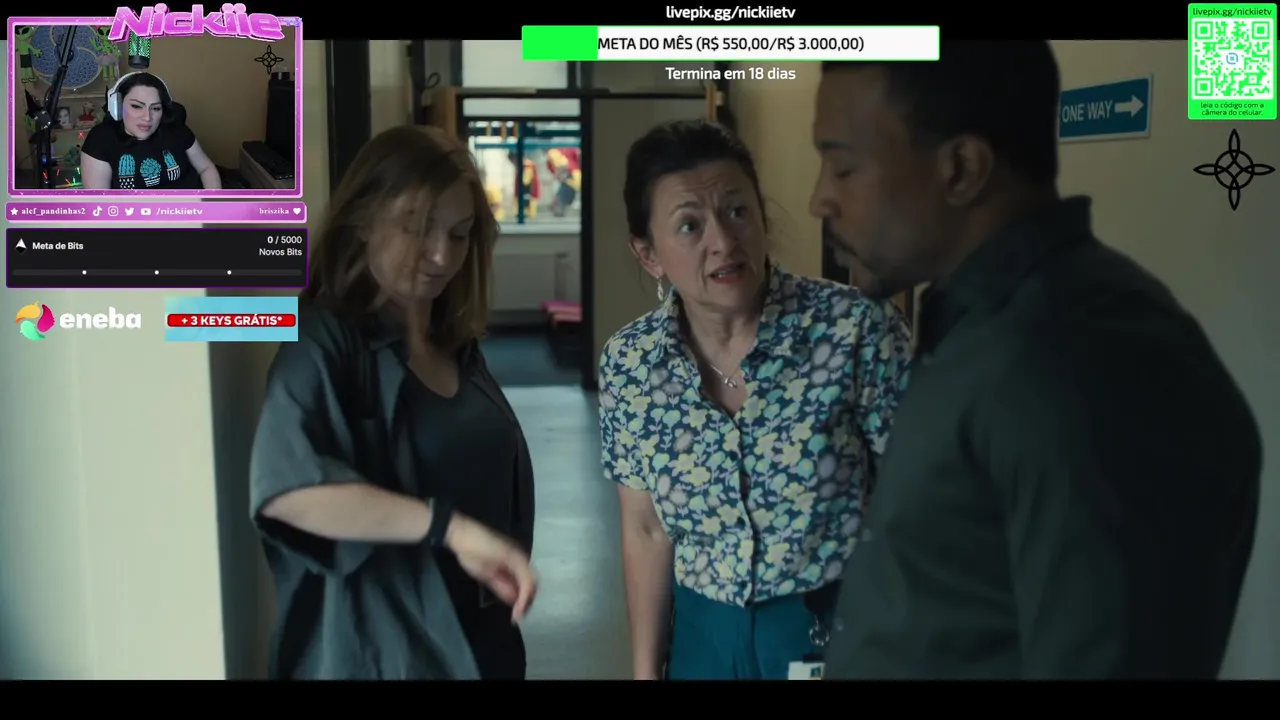
Task: Click the 'ONE WAY' sign in the video
Action: click(x=1104, y=109)
